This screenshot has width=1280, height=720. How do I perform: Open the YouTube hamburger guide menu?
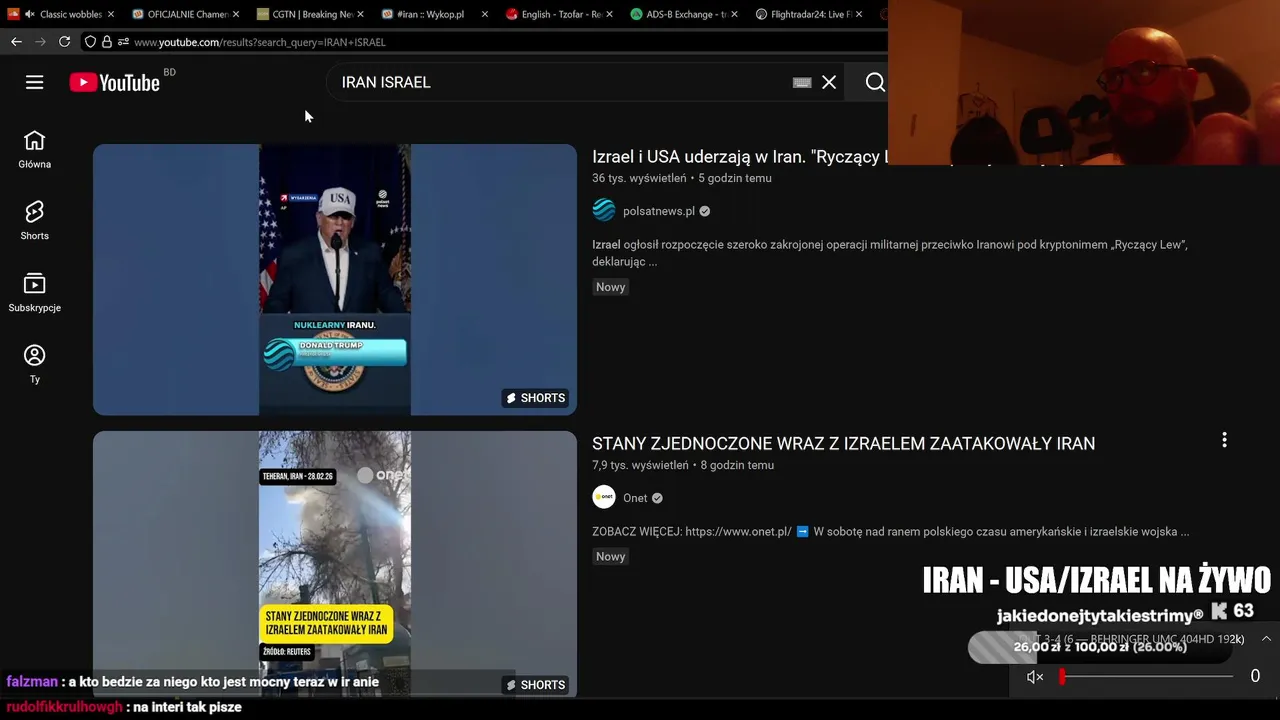click(35, 82)
